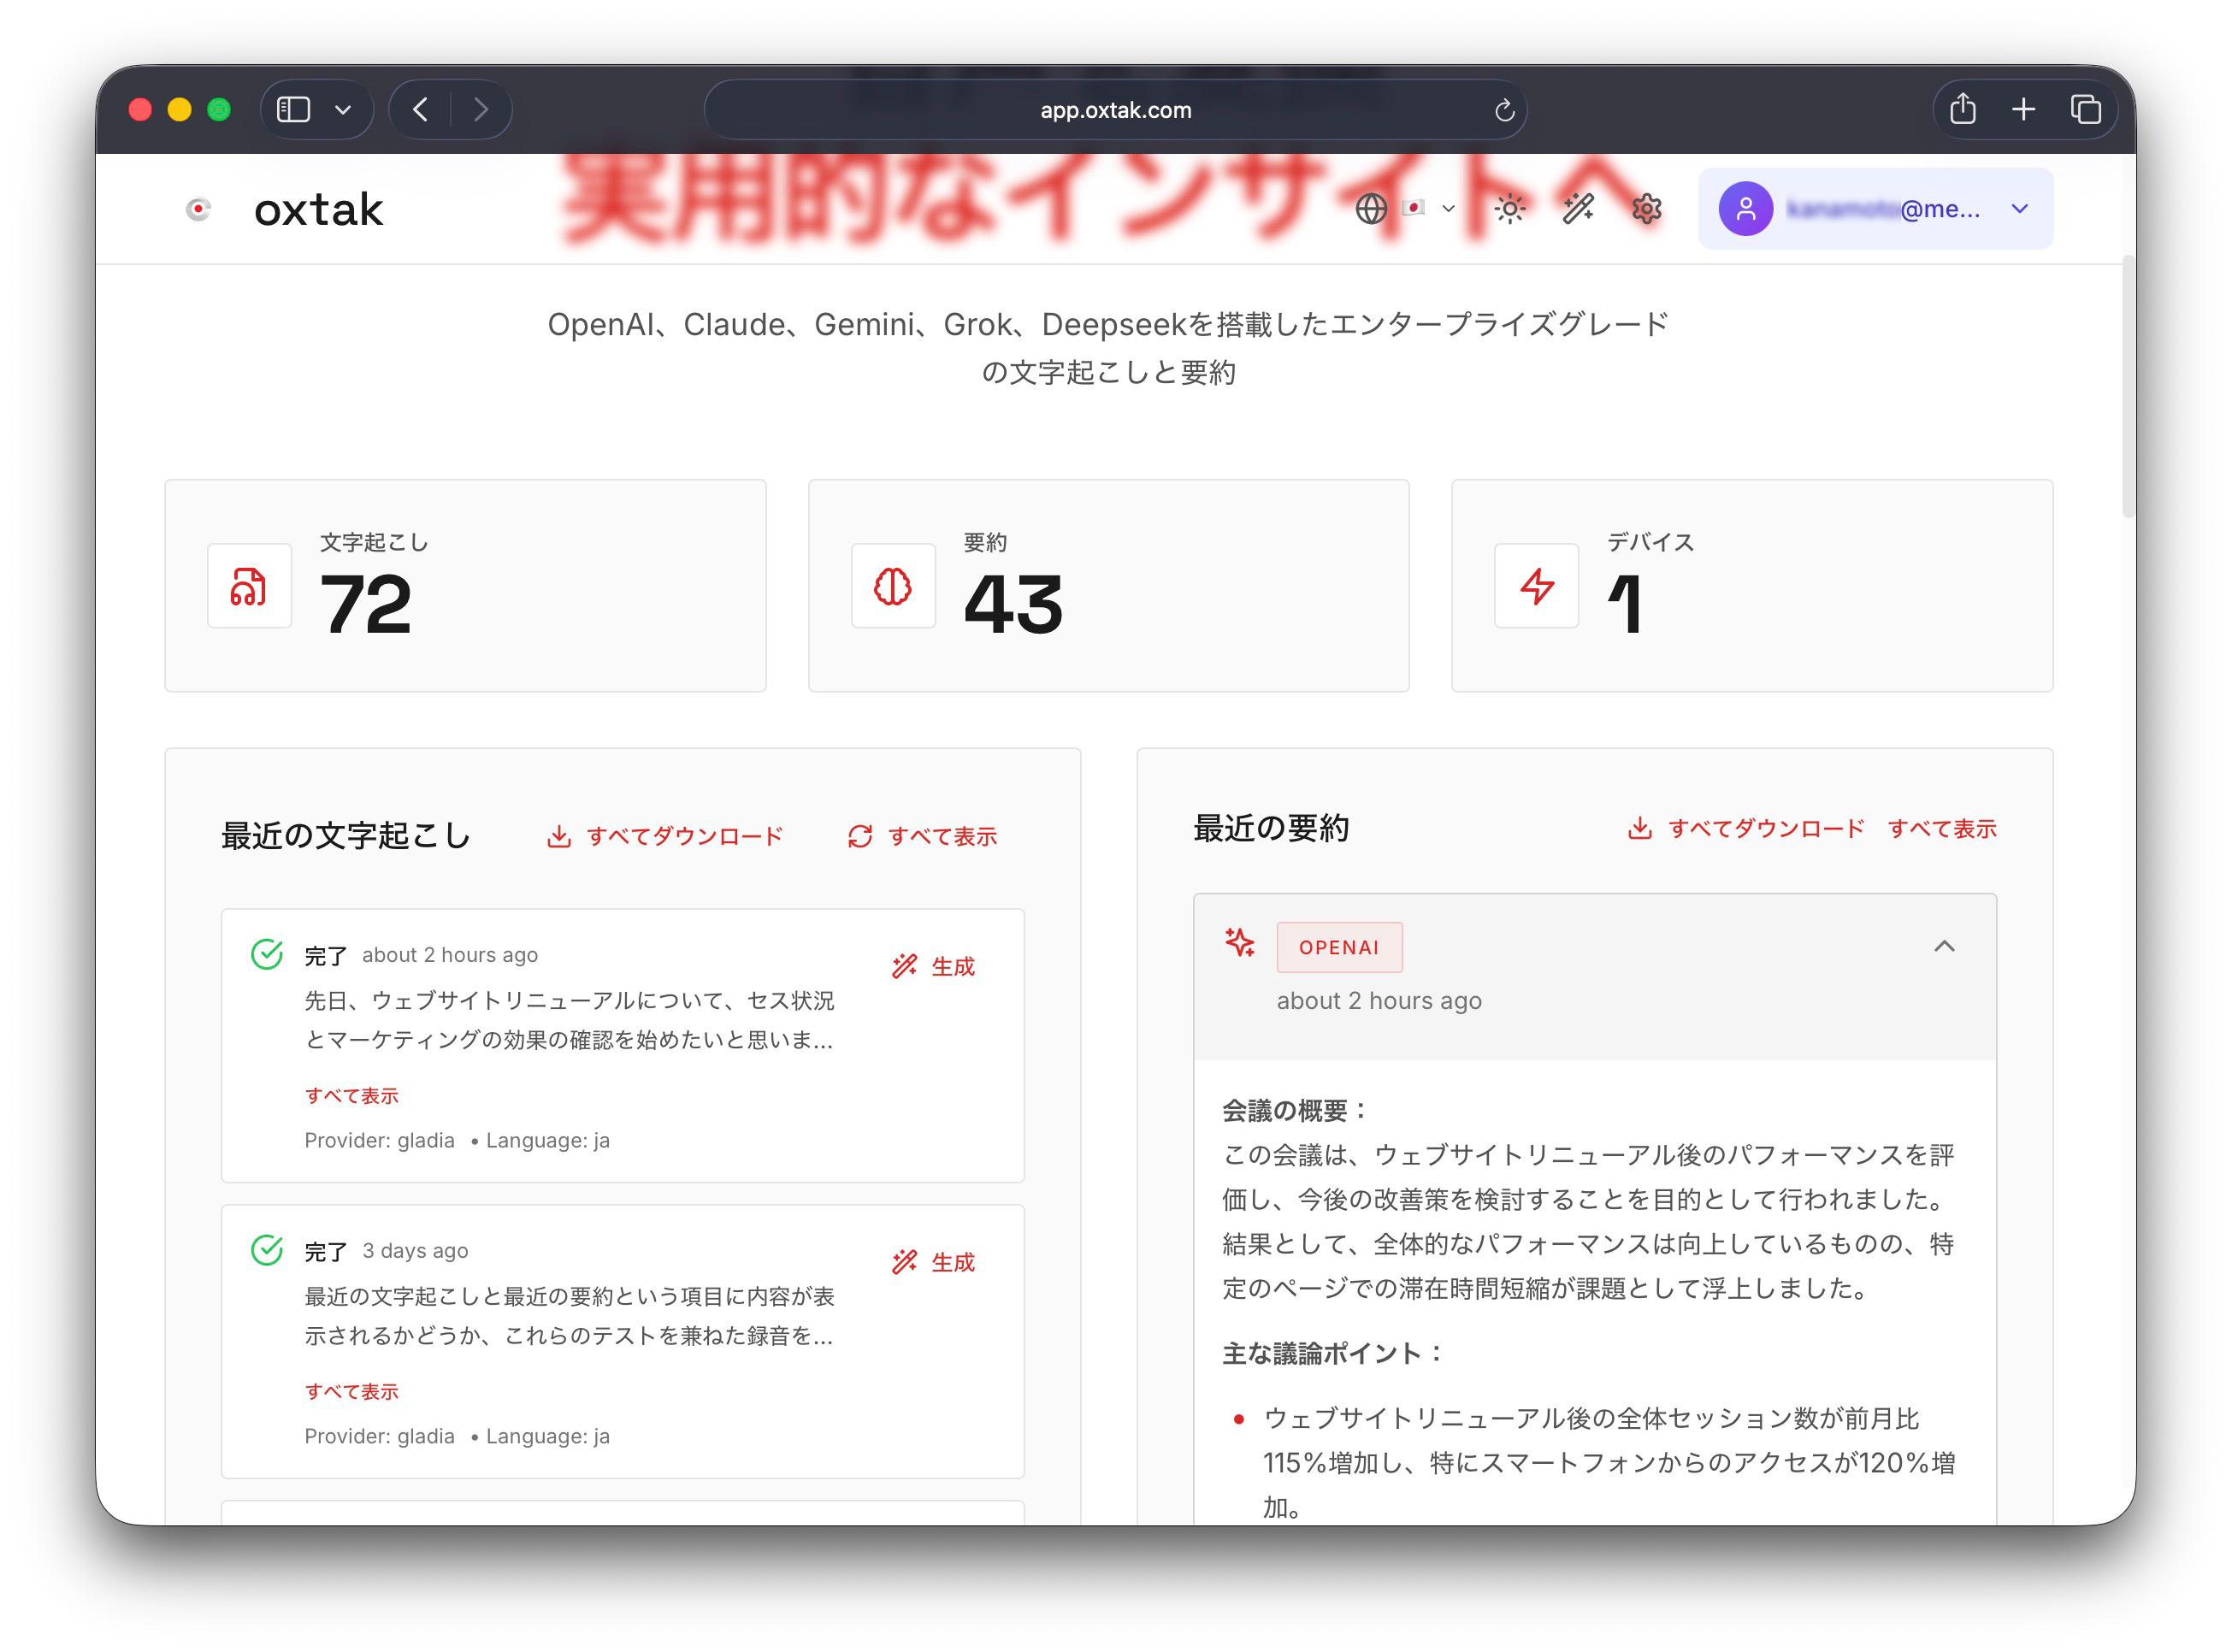Viewport: 2232px width, 1652px height.
Task: Click the app.oxtak.com address bar
Action: pos(1115,110)
